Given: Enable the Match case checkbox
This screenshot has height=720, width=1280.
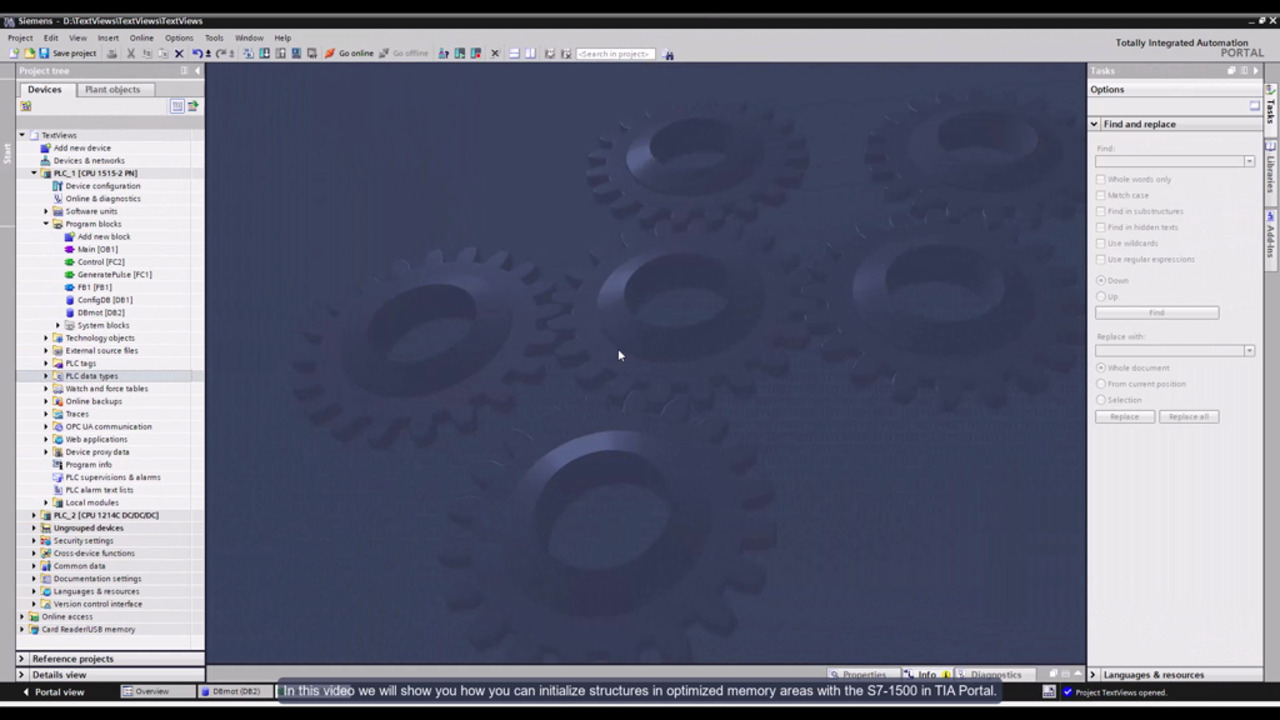Looking at the screenshot, I should tap(1101, 195).
